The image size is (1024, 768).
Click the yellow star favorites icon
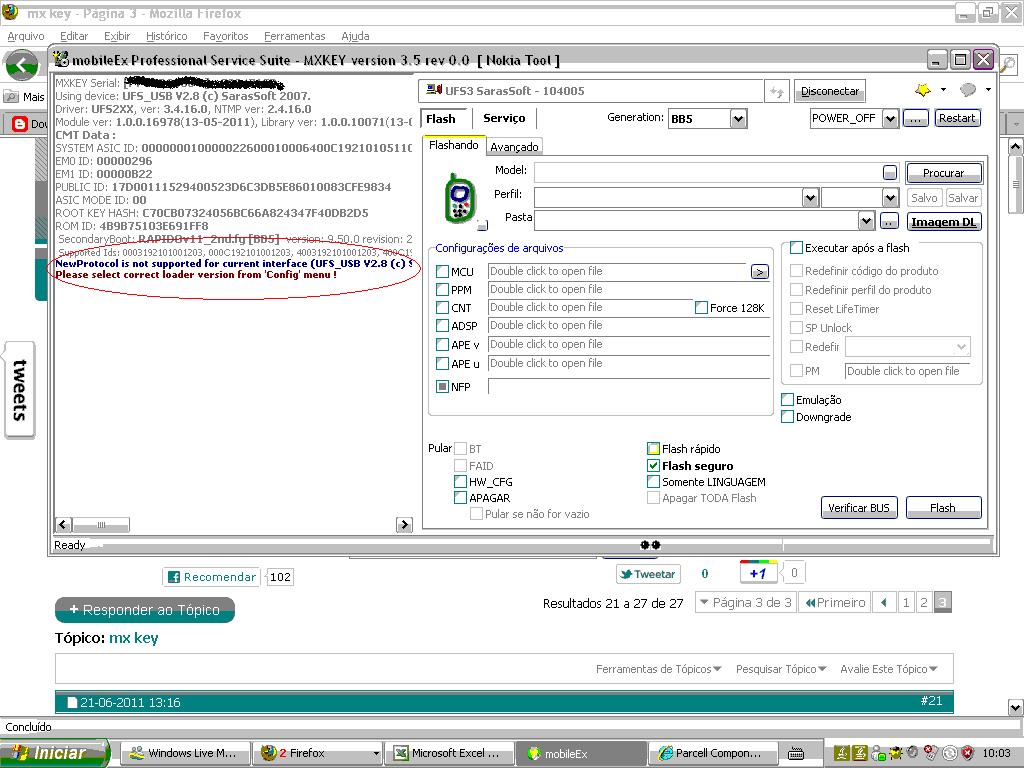coord(923,89)
